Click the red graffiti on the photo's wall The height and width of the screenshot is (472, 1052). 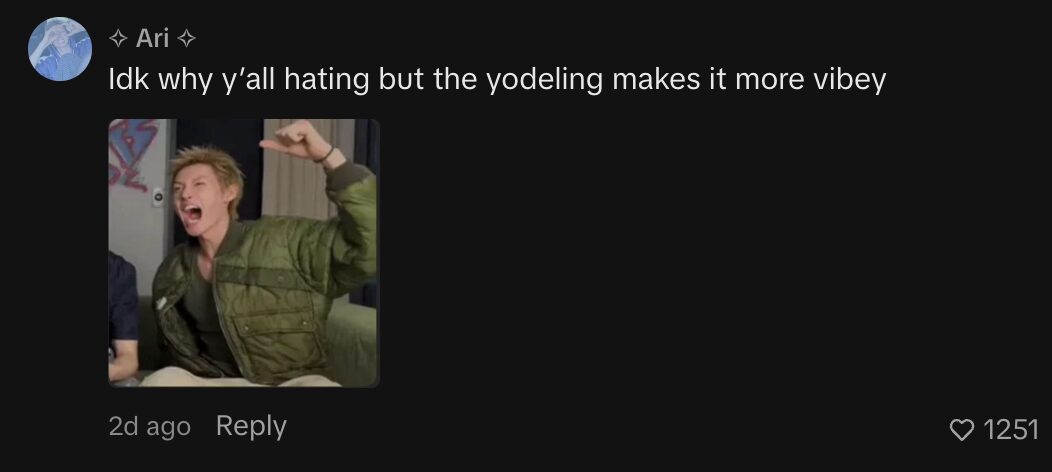click(x=131, y=154)
